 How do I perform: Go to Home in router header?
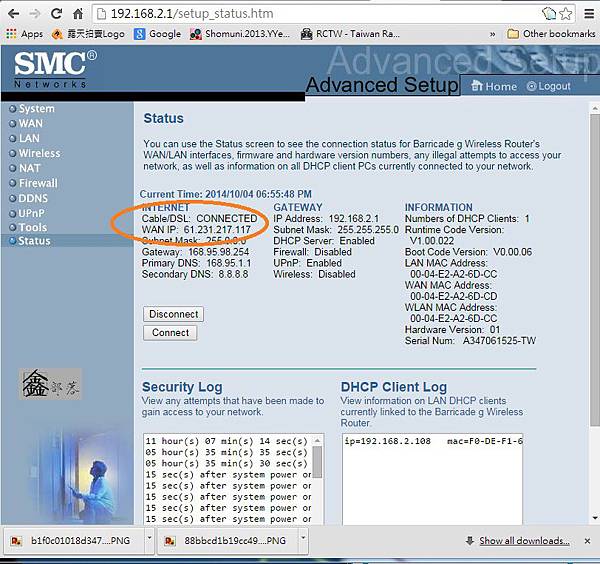click(x=494, y=86)
